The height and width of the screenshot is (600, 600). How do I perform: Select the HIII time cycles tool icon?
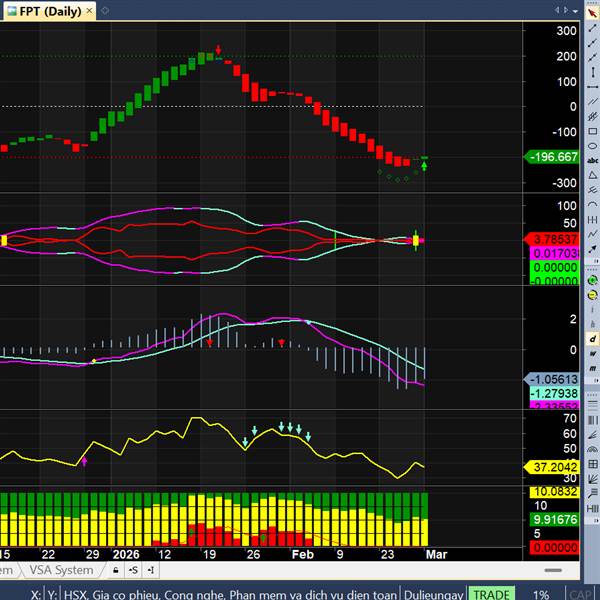(x=592, y=508)
